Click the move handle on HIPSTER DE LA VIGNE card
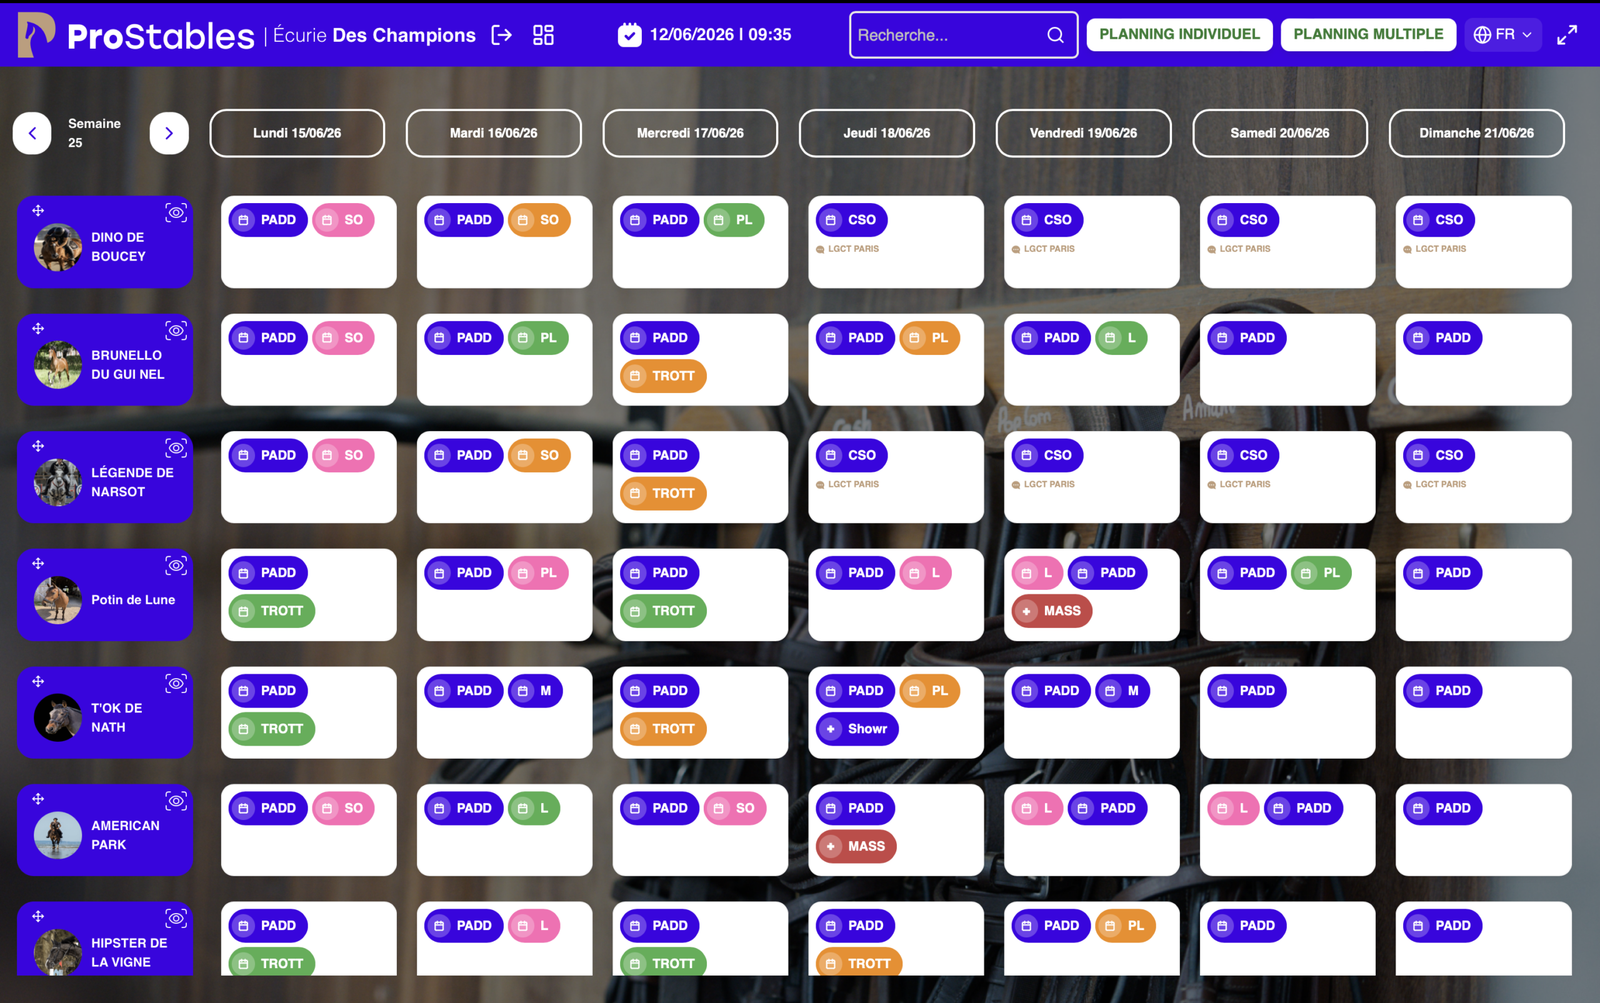Screen dimensions: 1600x1003 click(38, 917)
